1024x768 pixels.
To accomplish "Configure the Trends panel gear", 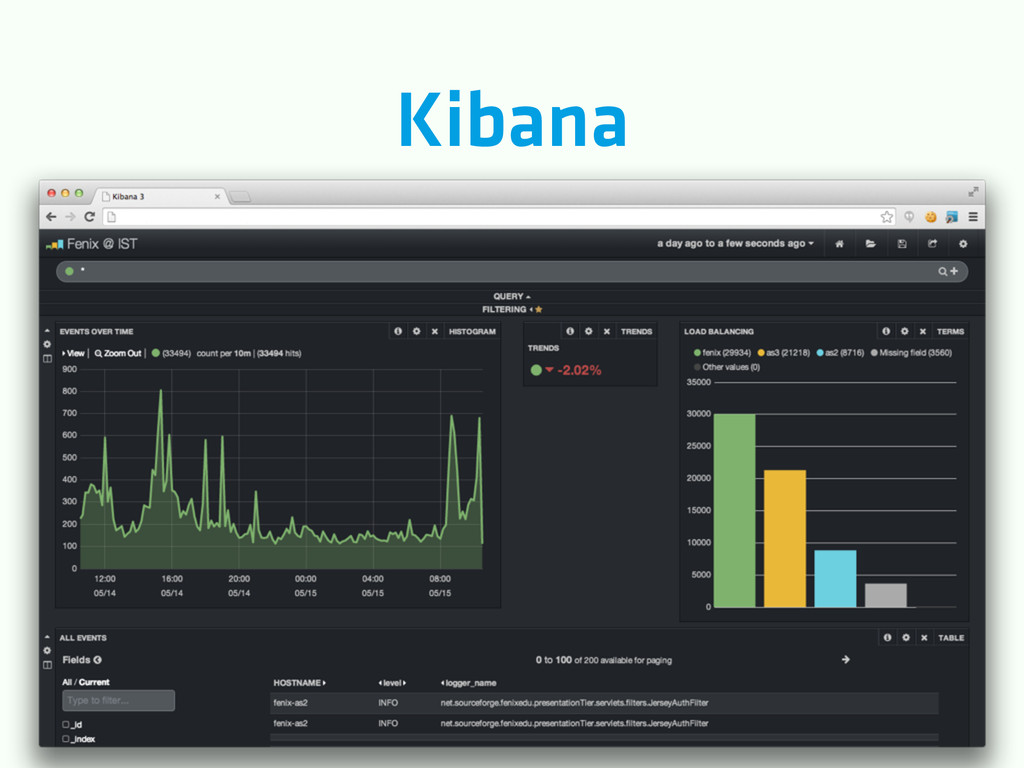I will (588, 331).
